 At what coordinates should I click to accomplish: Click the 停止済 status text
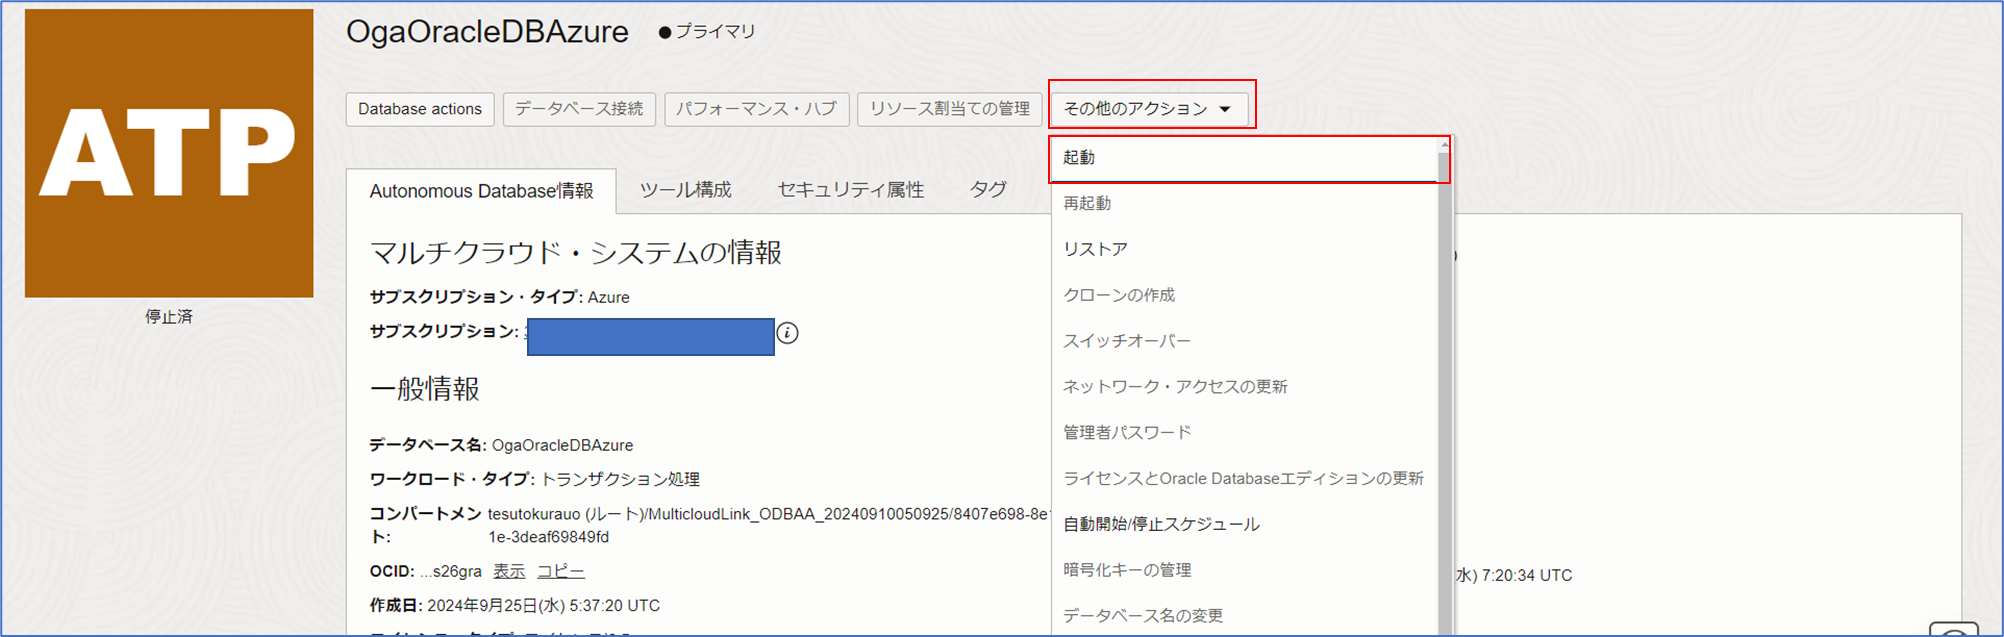(x=169, y=317)
